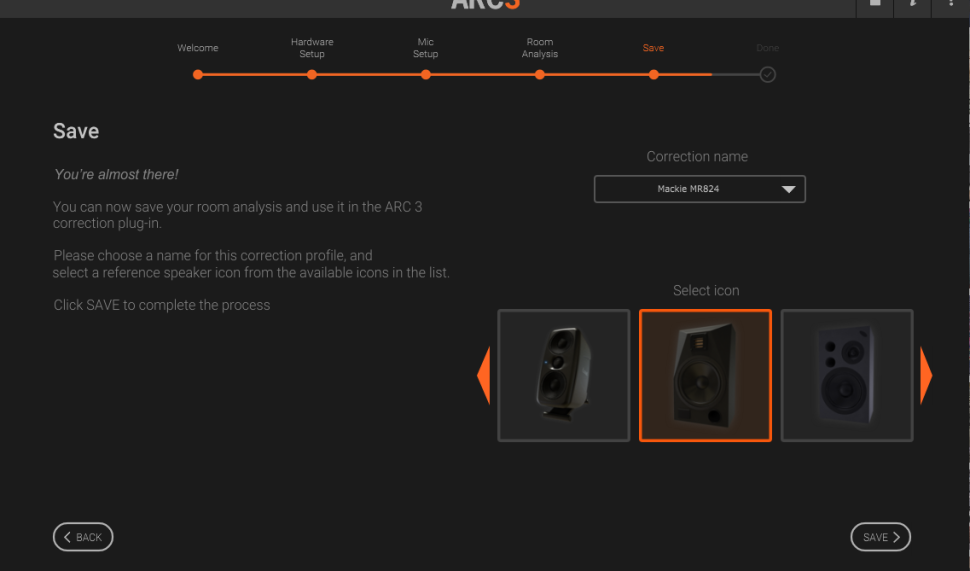Viewport: 970px width, 571px height.
Task: Select the right-hand multi-driver speaker icon
Action: (847, 375)
